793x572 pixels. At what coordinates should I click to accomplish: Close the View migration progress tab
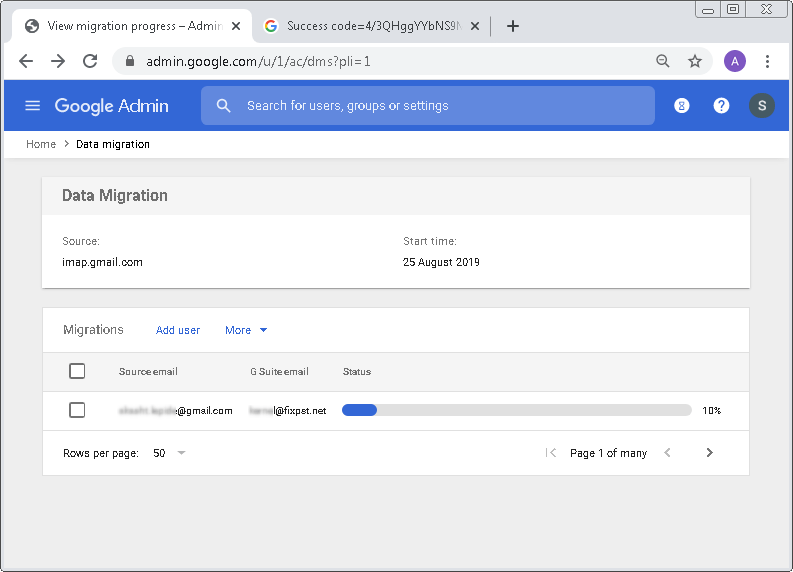(x=236, y=26)
